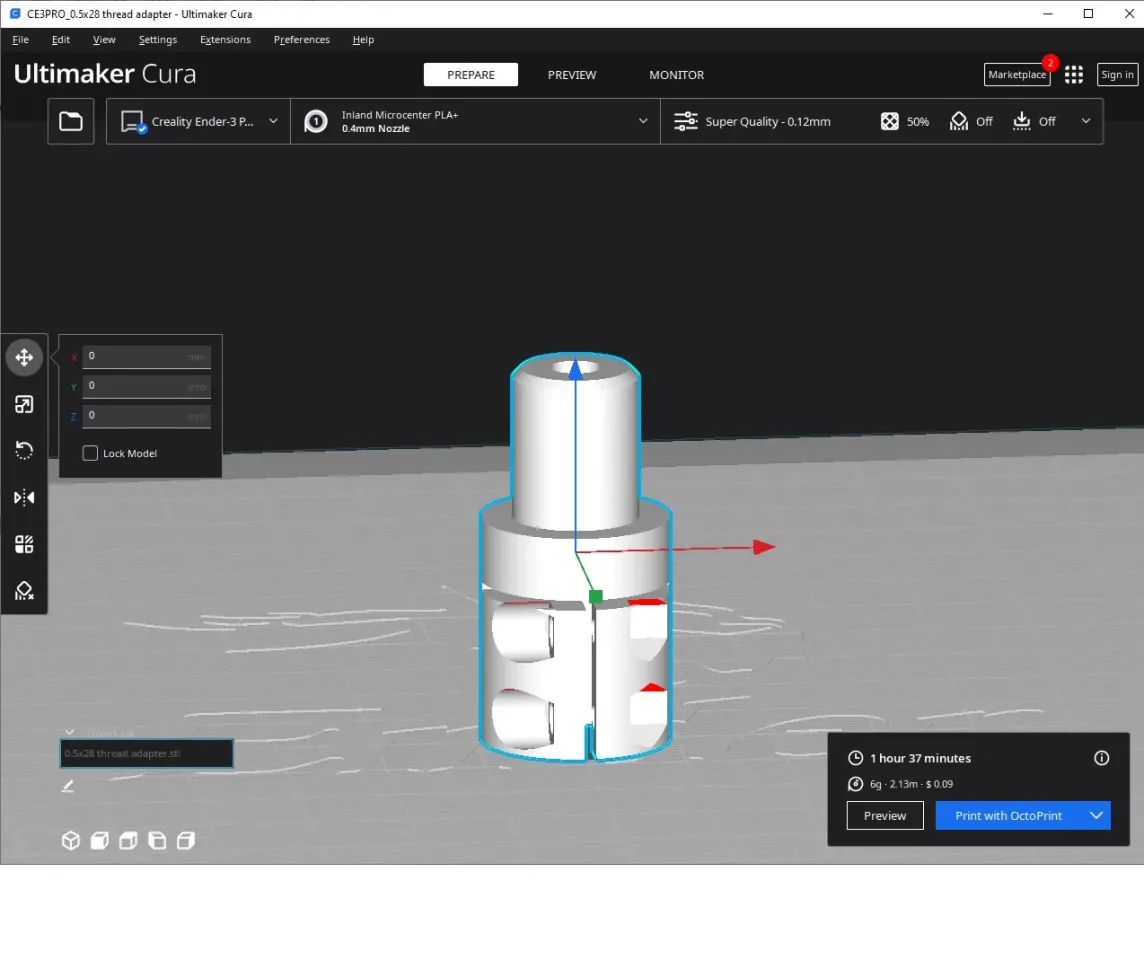Switch to the PREVIEW stage
The width and height of the screenshot is (1144, 960).
(x=572, y=74)
